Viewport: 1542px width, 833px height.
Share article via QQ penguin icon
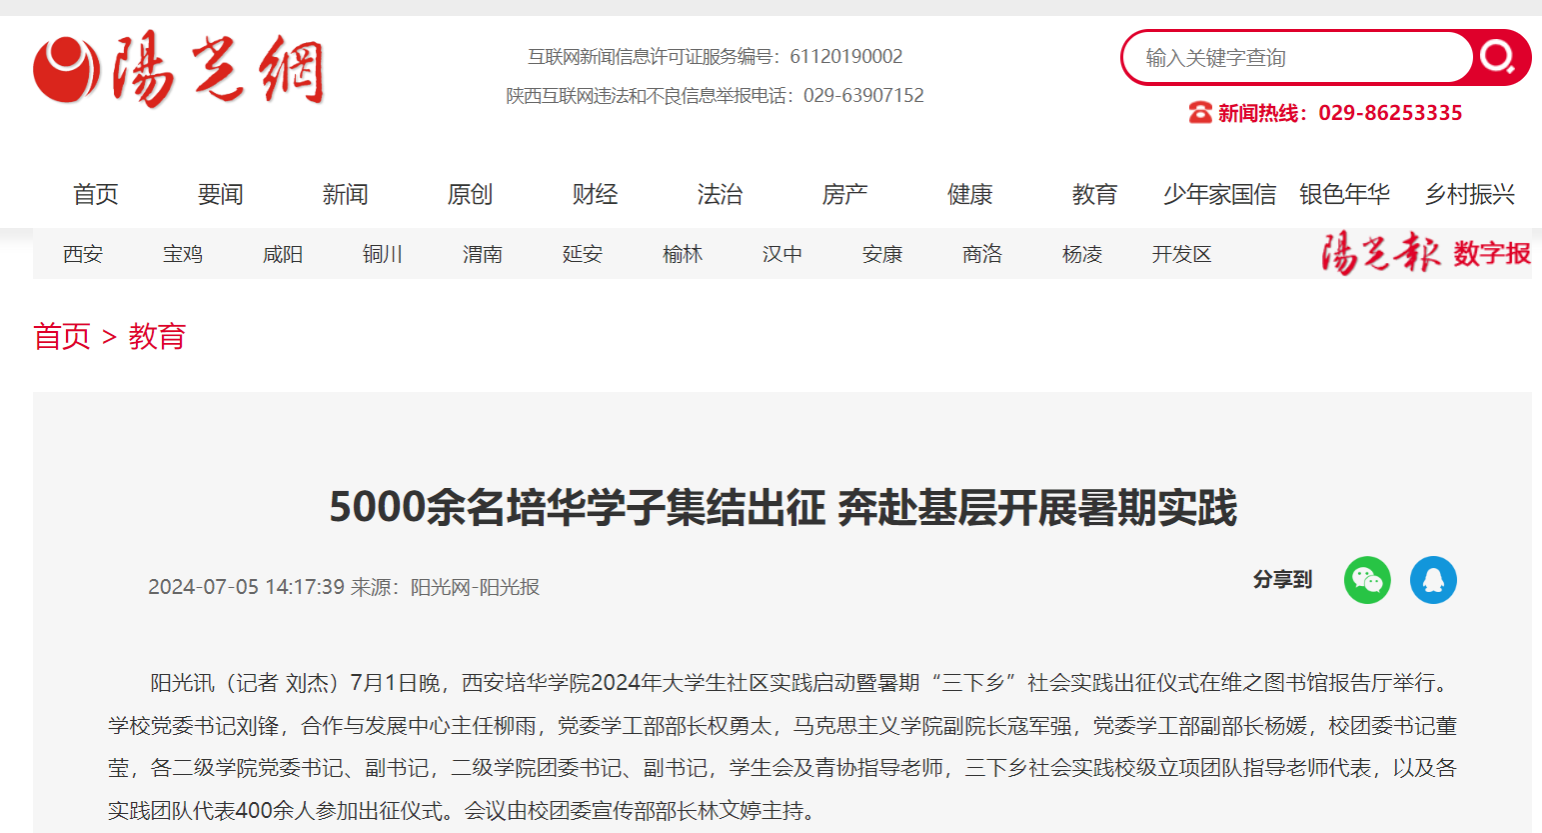coord(1433,580)
